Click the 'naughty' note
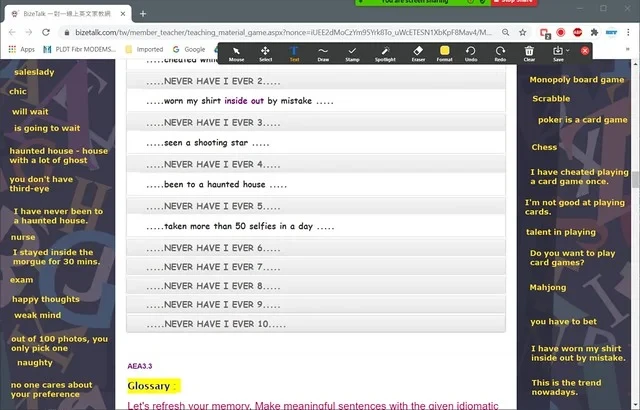 (x=35, y=363)
